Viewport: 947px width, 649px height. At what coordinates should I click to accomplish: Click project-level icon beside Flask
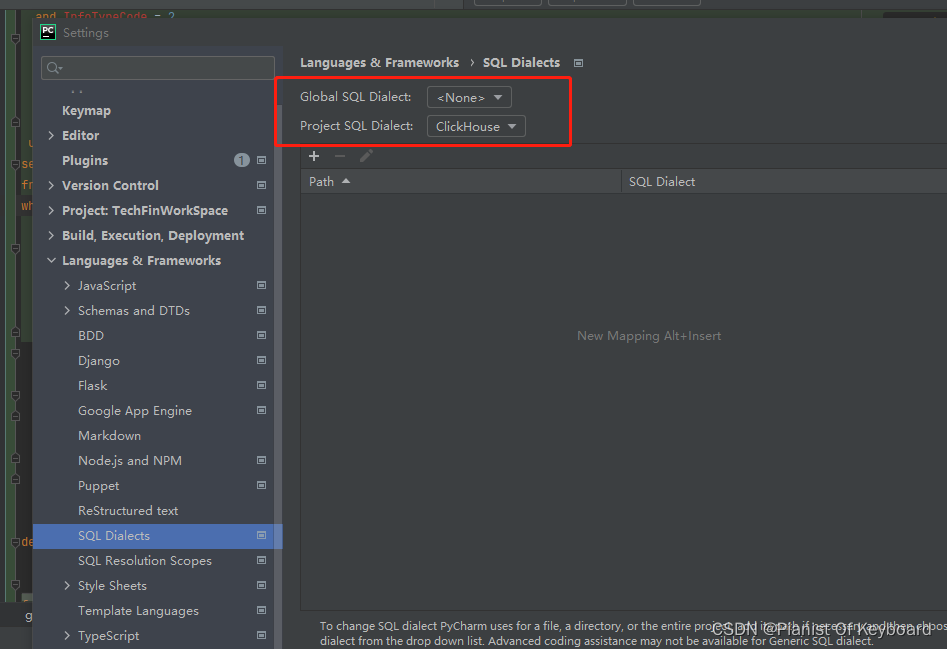coord(262,385)
